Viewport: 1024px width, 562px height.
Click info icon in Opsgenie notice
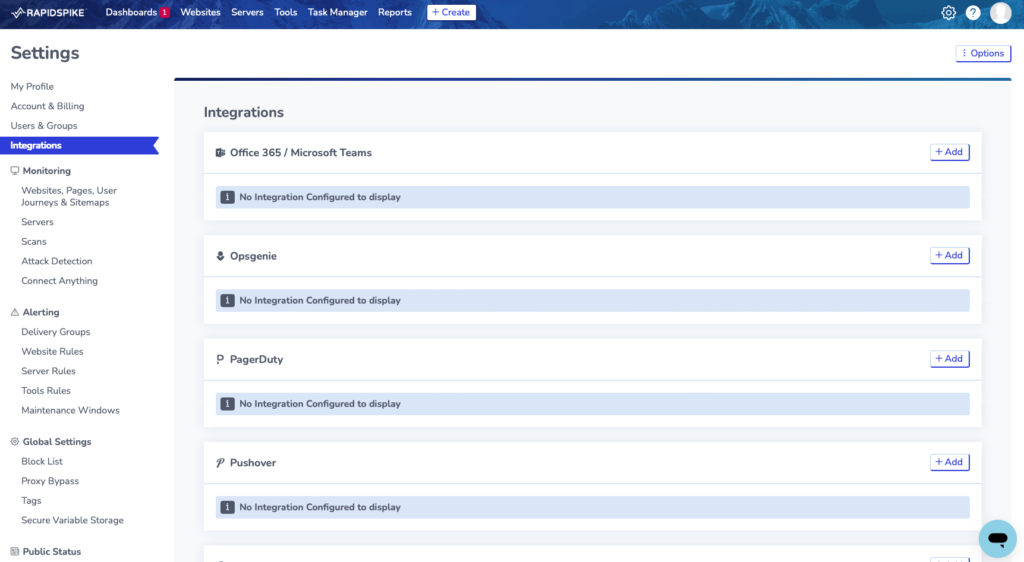(227, 300)
